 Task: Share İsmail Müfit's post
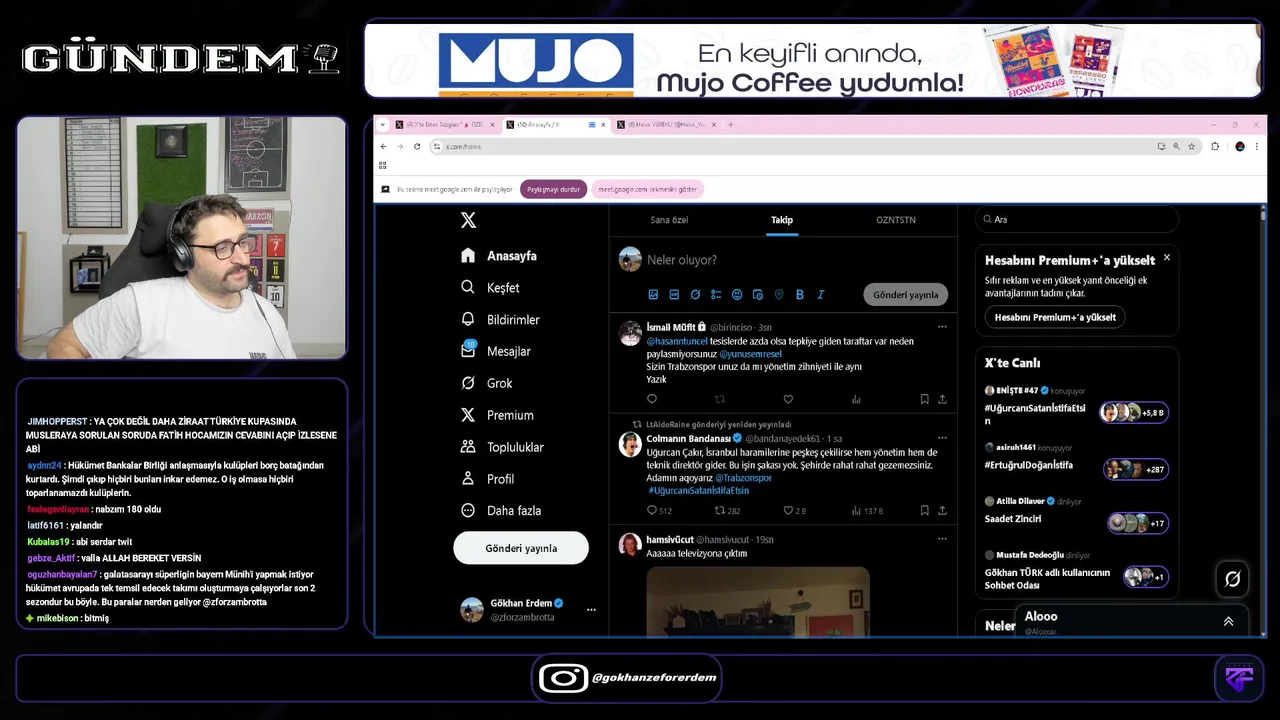click(942, 399)
